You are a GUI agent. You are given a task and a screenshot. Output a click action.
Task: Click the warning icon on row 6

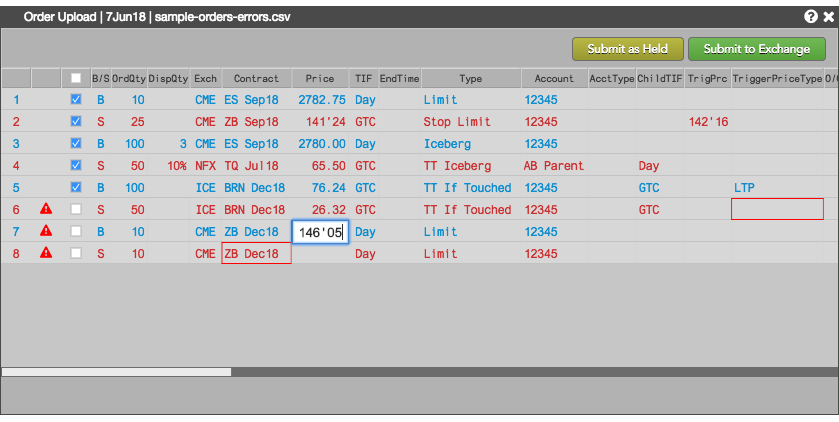coord(46,209)
